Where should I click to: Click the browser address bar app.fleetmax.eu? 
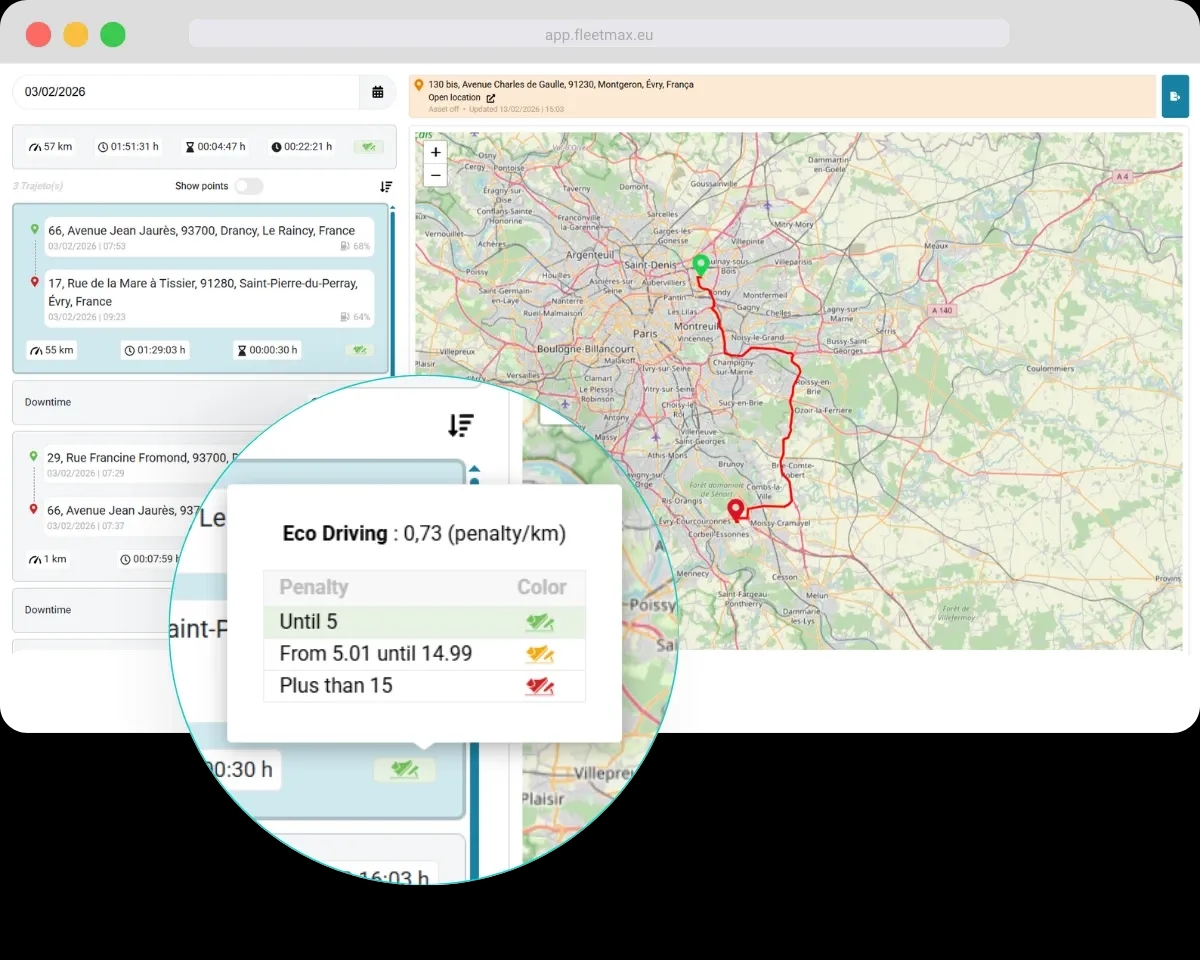coord(599,34)
